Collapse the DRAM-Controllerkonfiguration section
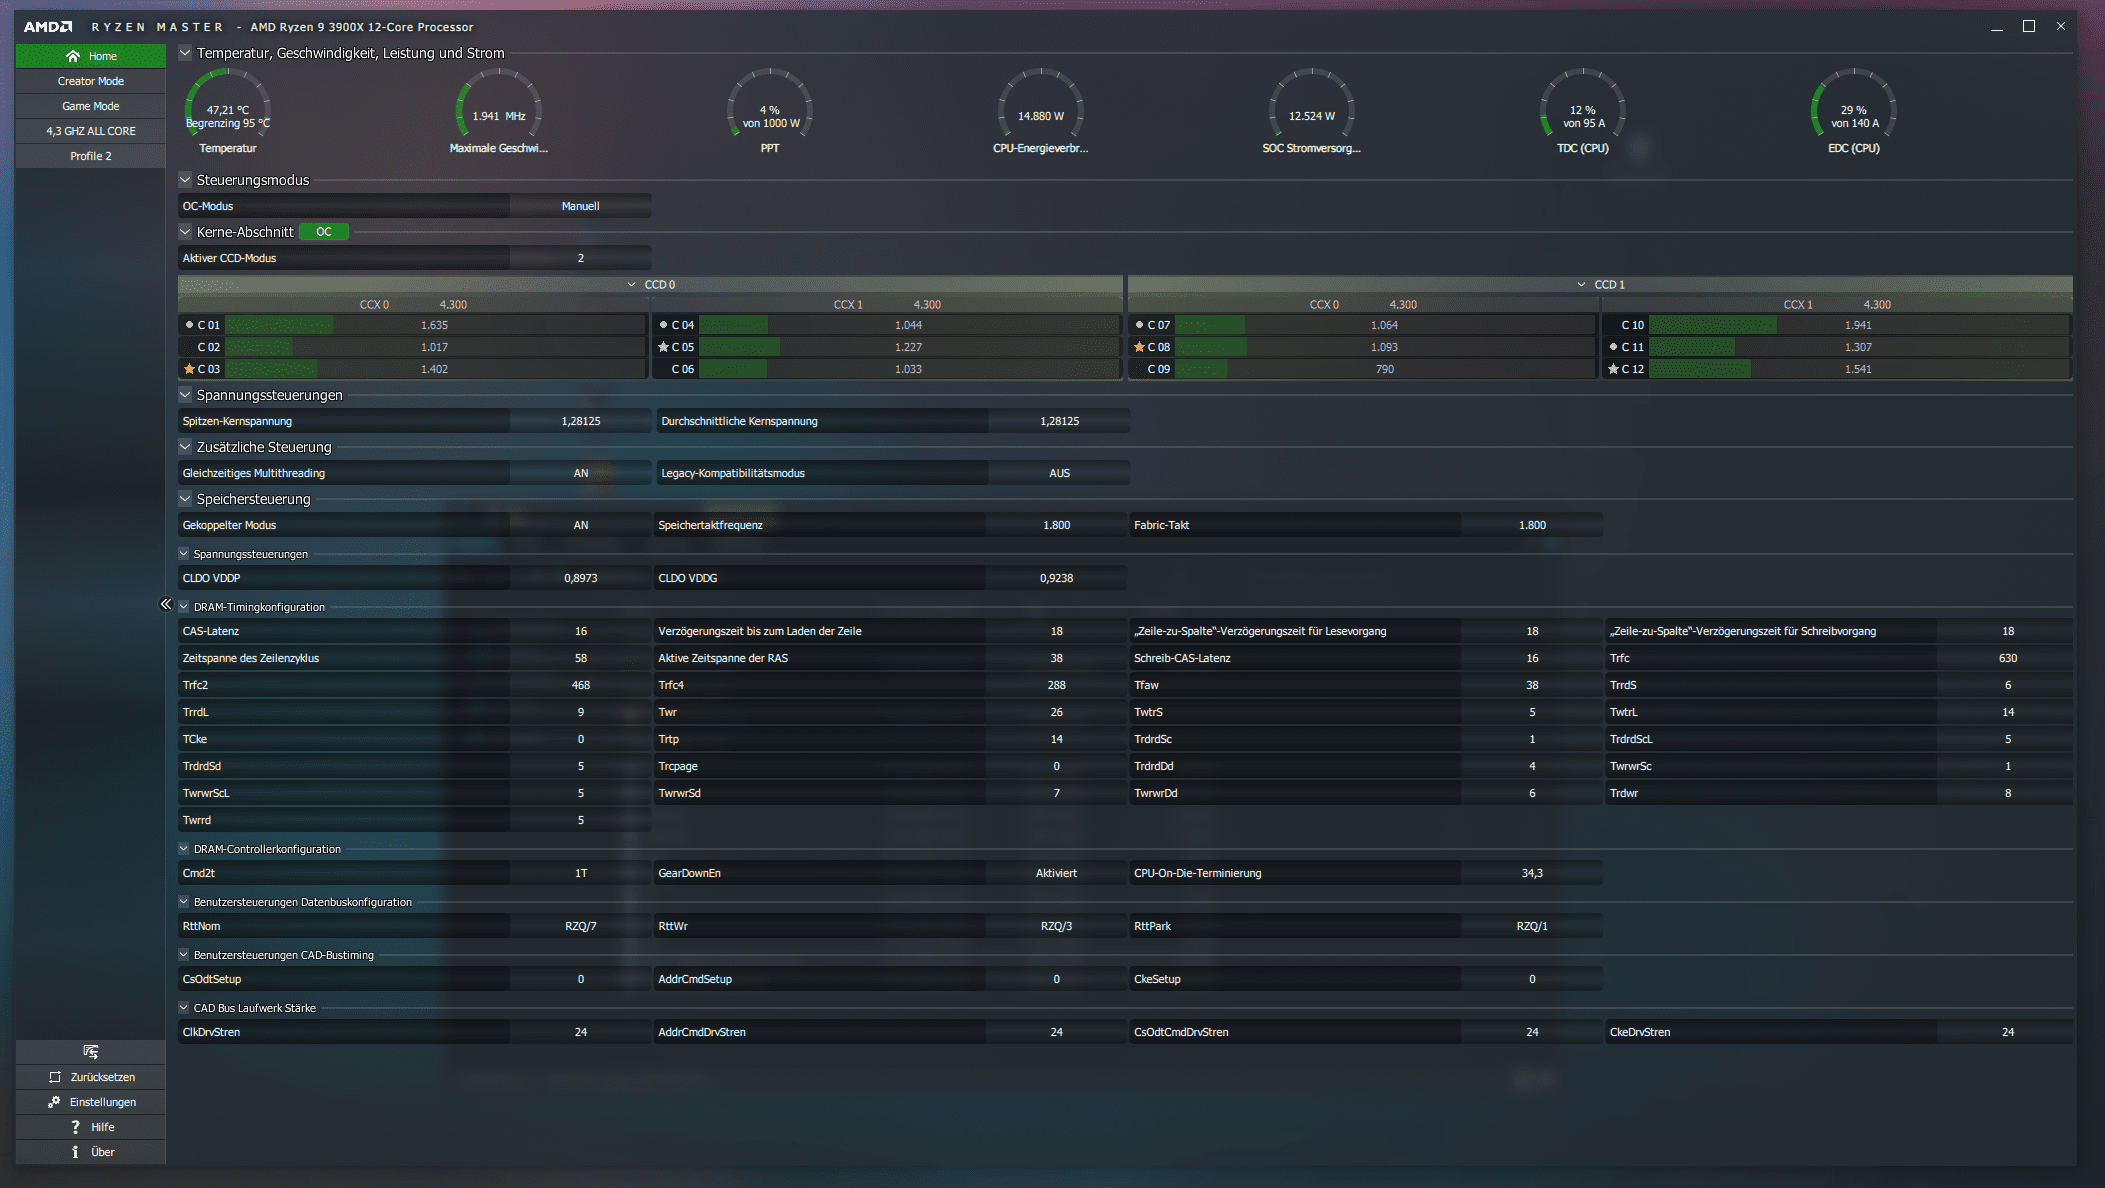 coord(184,849)
